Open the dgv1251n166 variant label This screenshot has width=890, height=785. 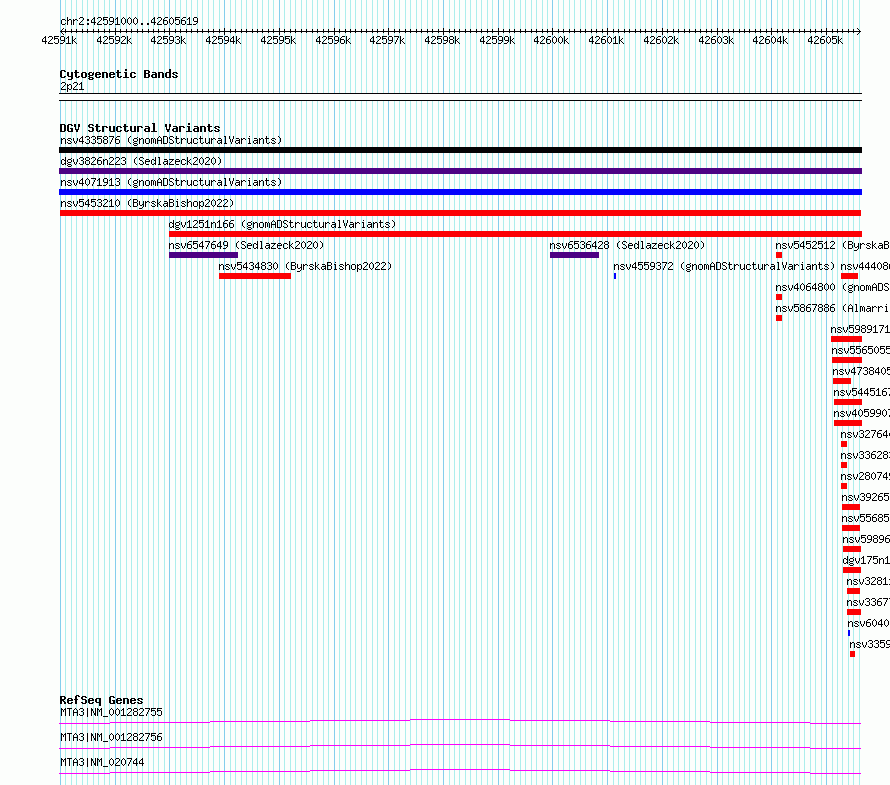[282, 224]
